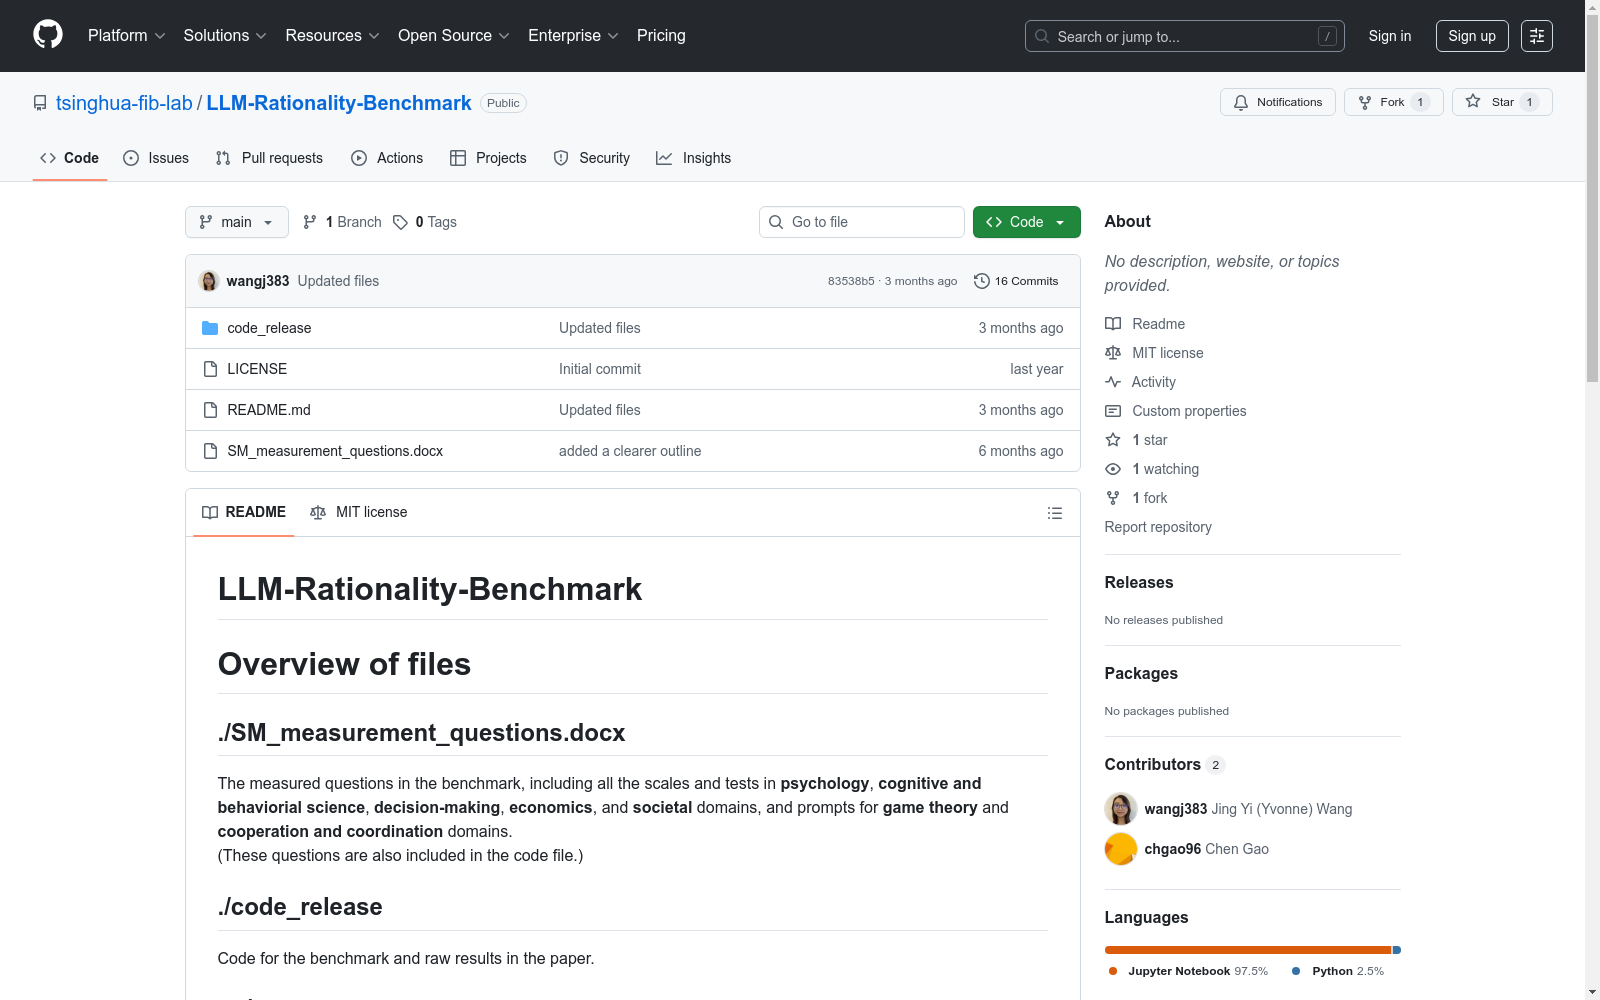Open the green Code dropdown button
Viewport: 1600px width, 1000px height.
point(1027,222)
